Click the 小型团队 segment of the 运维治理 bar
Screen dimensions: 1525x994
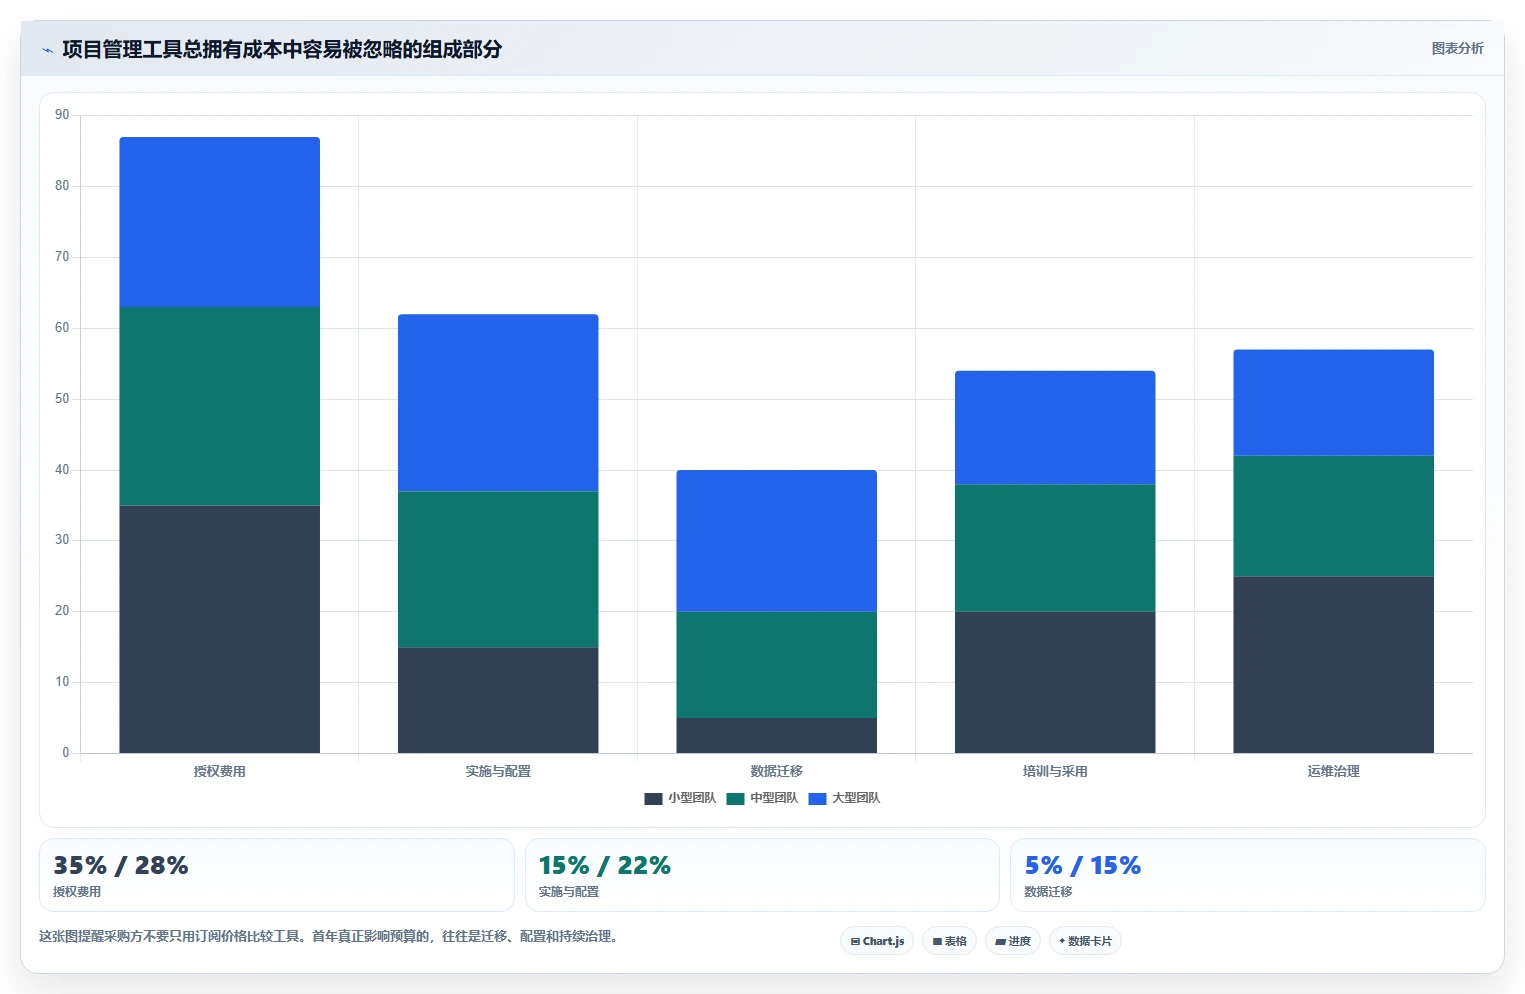click(1334, 665)
